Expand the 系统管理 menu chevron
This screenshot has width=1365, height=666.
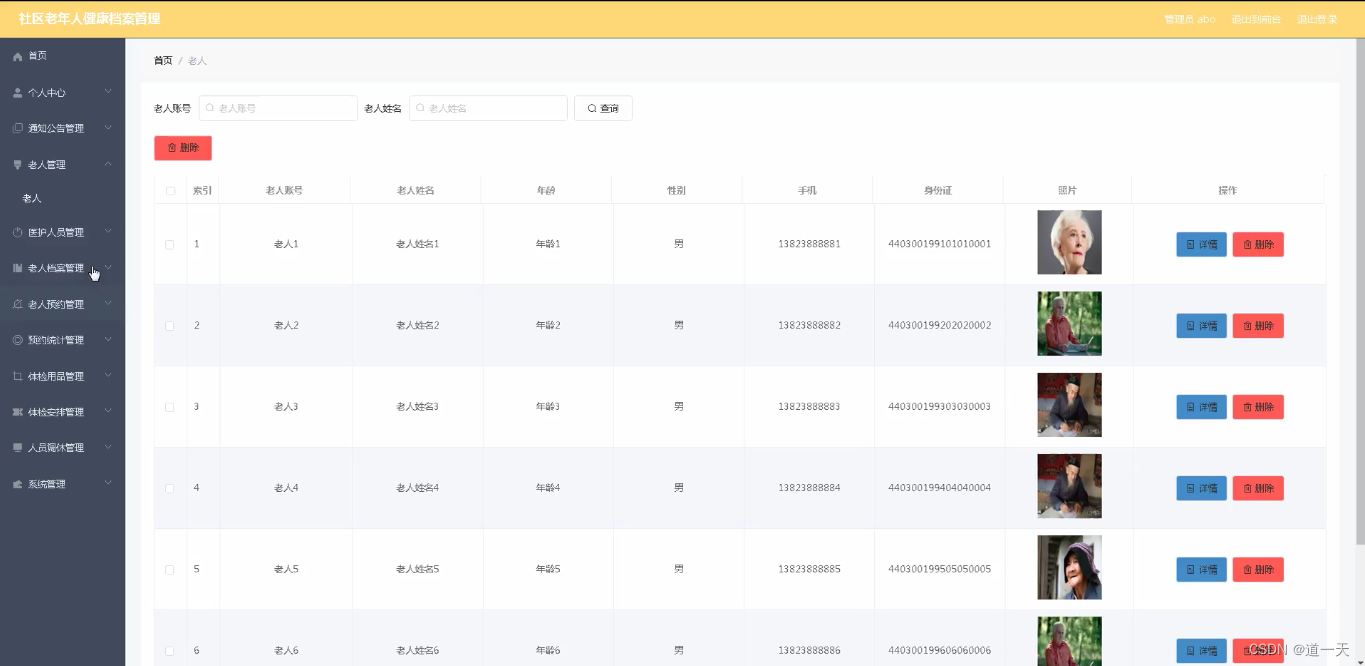pos(108,484)
